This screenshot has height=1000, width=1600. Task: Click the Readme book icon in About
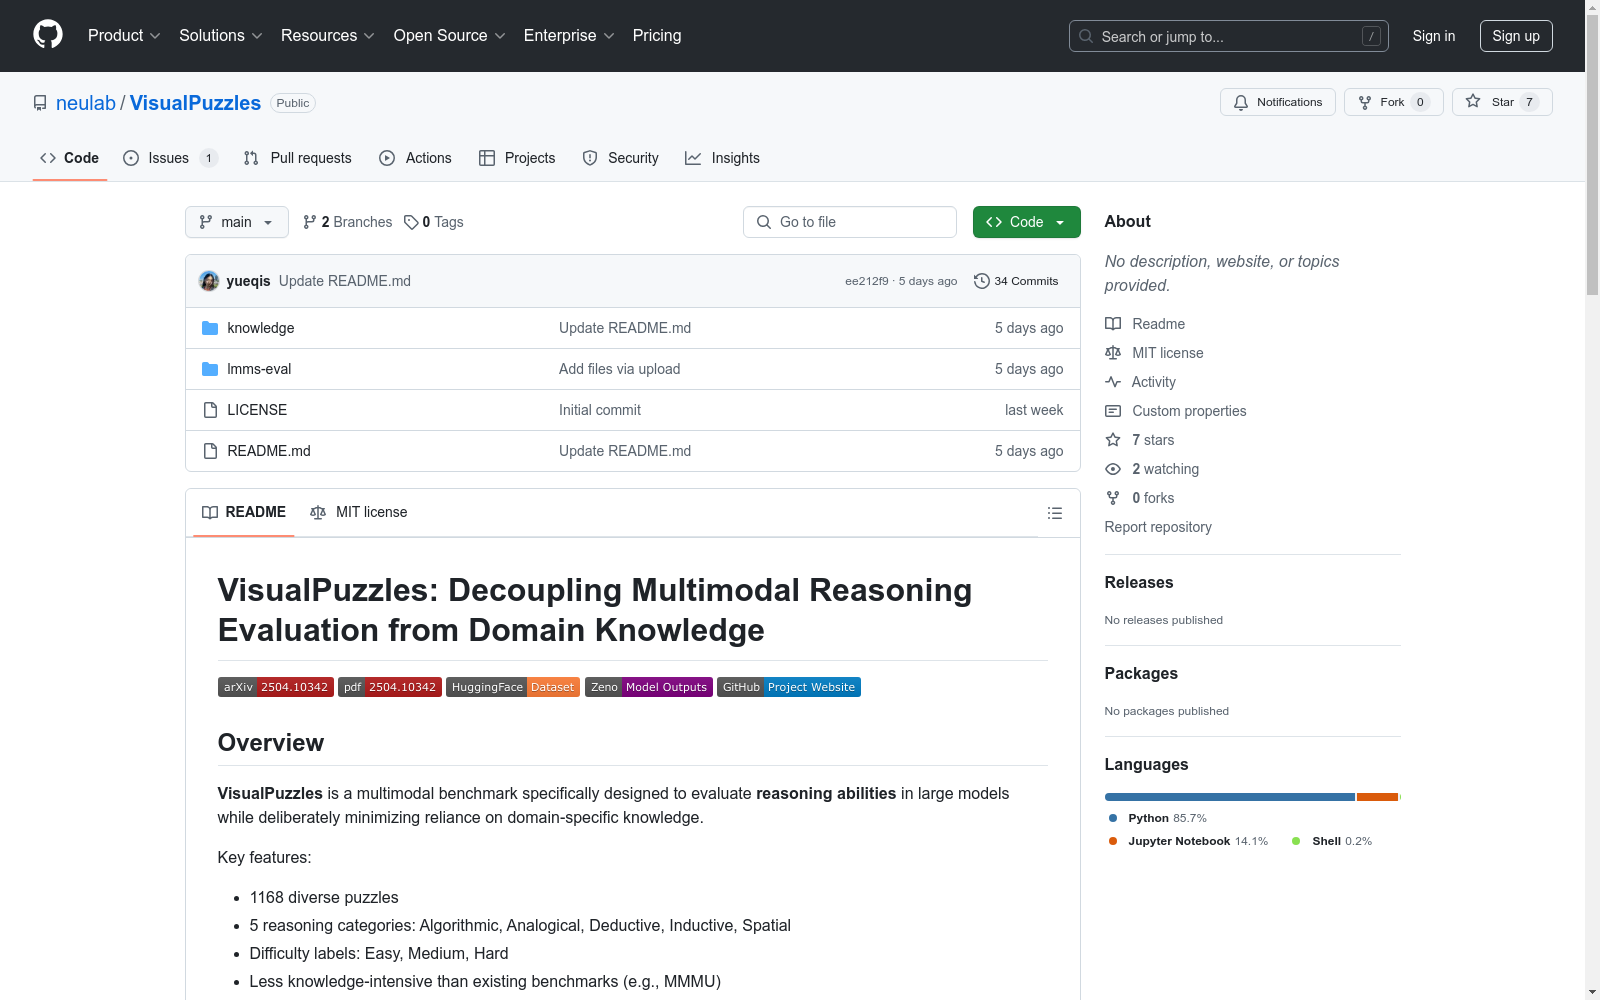(x=1113, y=324)
